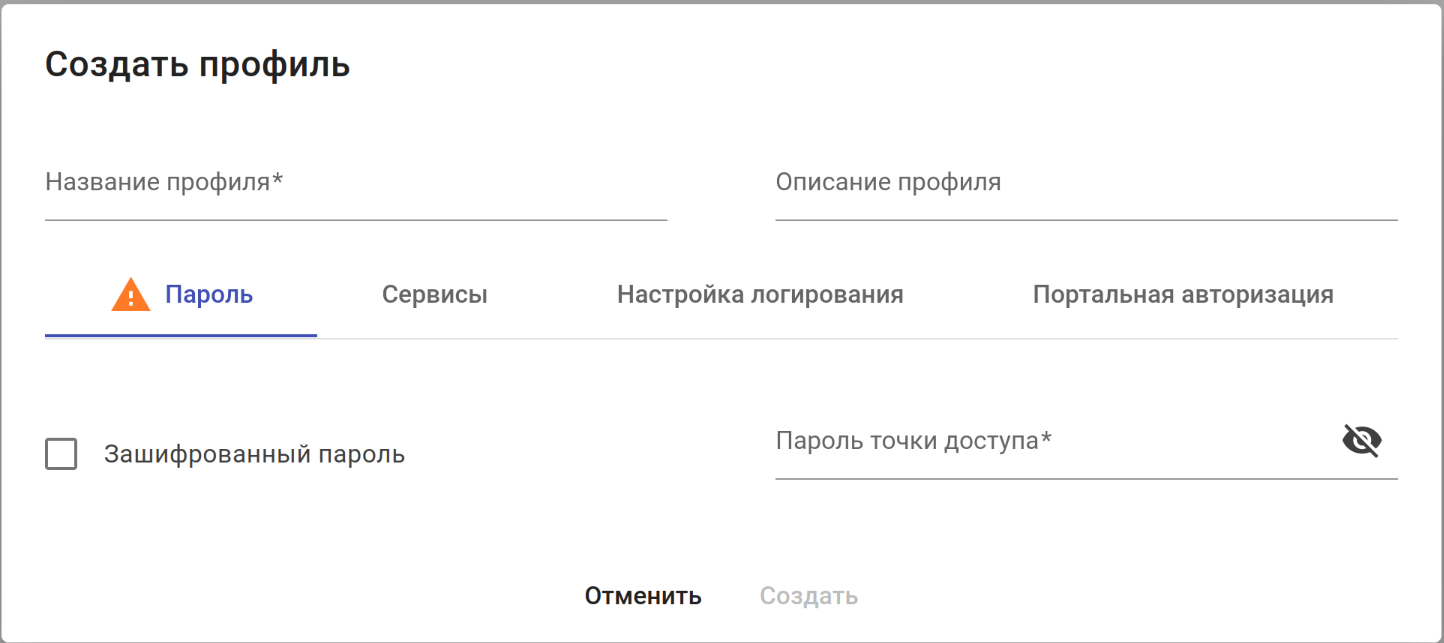The width and height of the screenshot is (1444, 643).
Task: Click the Создать button
Action: click(808, 596)
